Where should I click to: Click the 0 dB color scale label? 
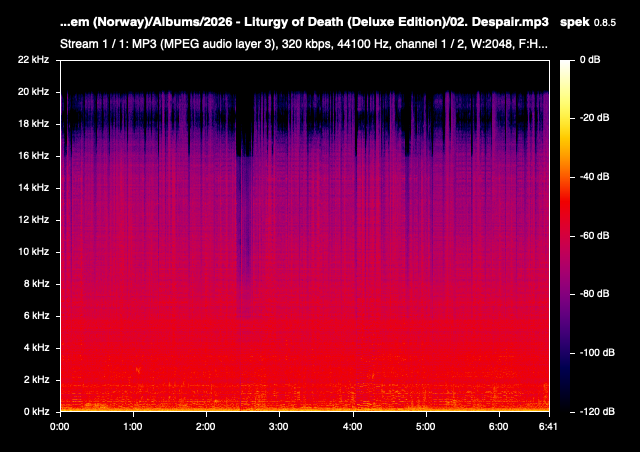[x=590, y=60]
